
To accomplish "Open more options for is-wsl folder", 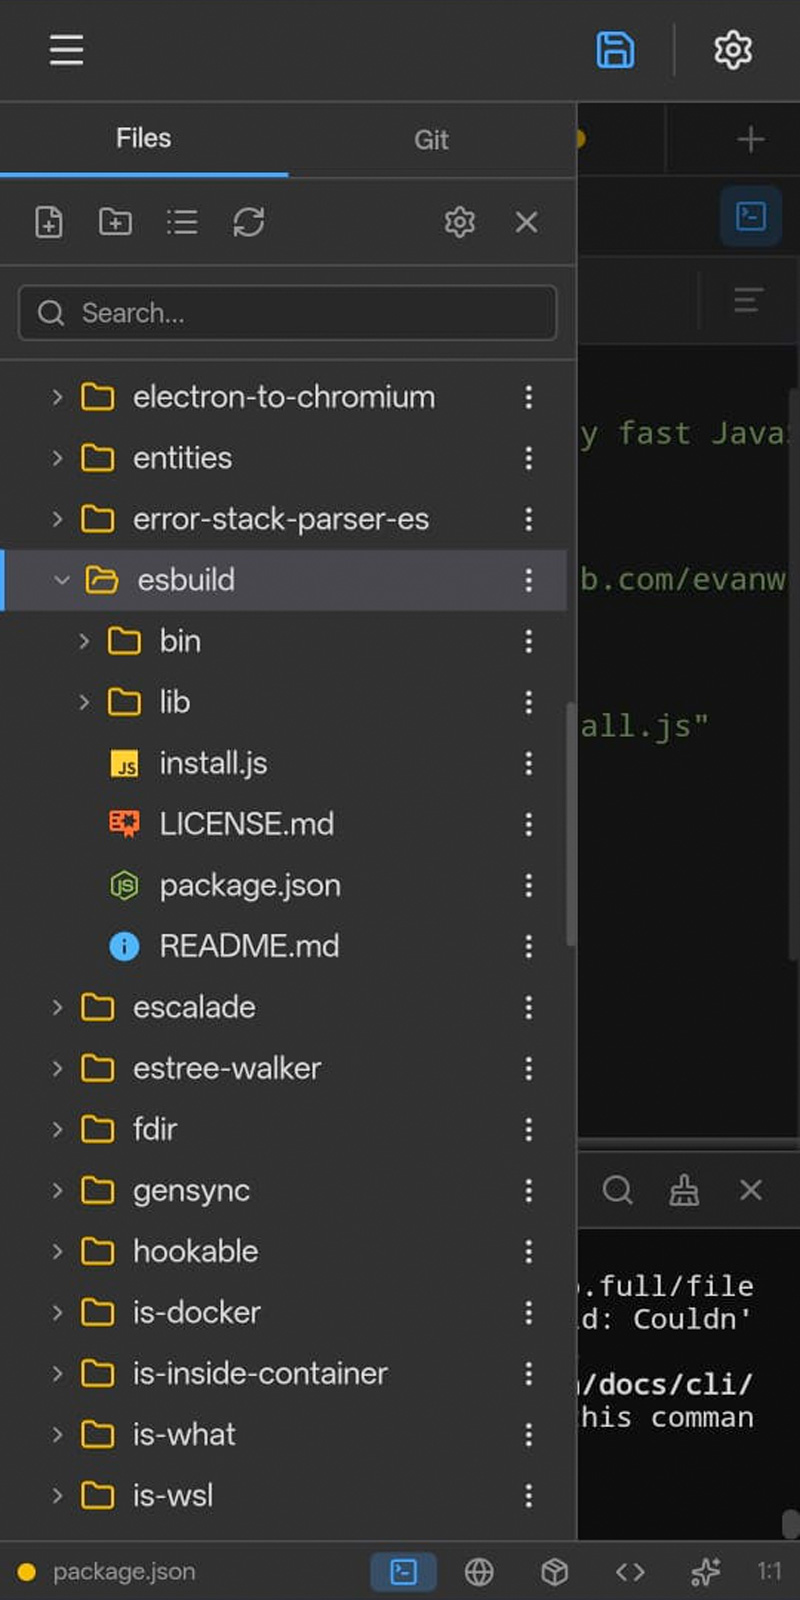I will 528,1495.
